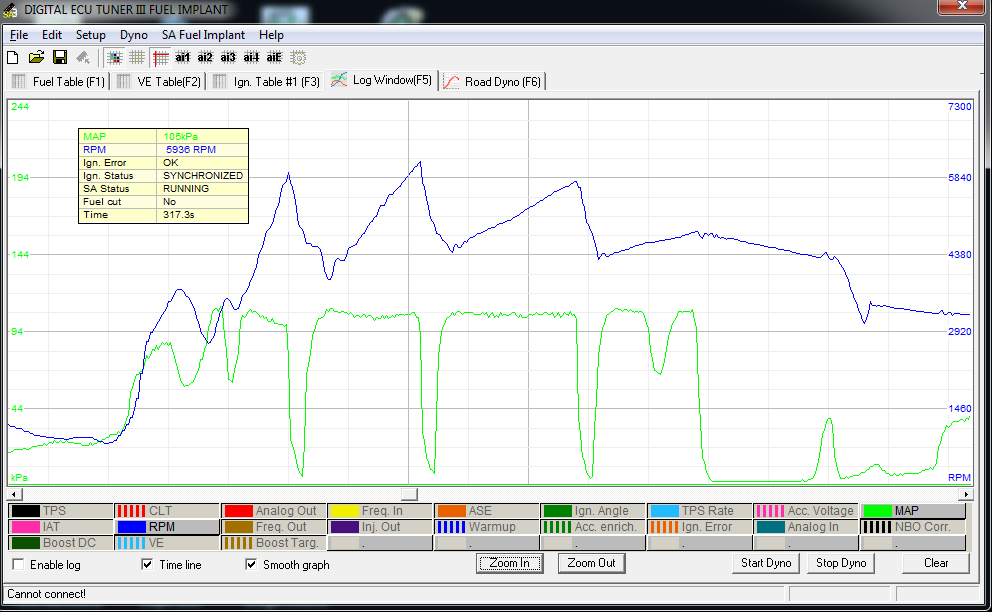Click the SYNCHRONIZED Ign. Status value
The width and height of the screenshot is (992, 612).
pos(203,175)
